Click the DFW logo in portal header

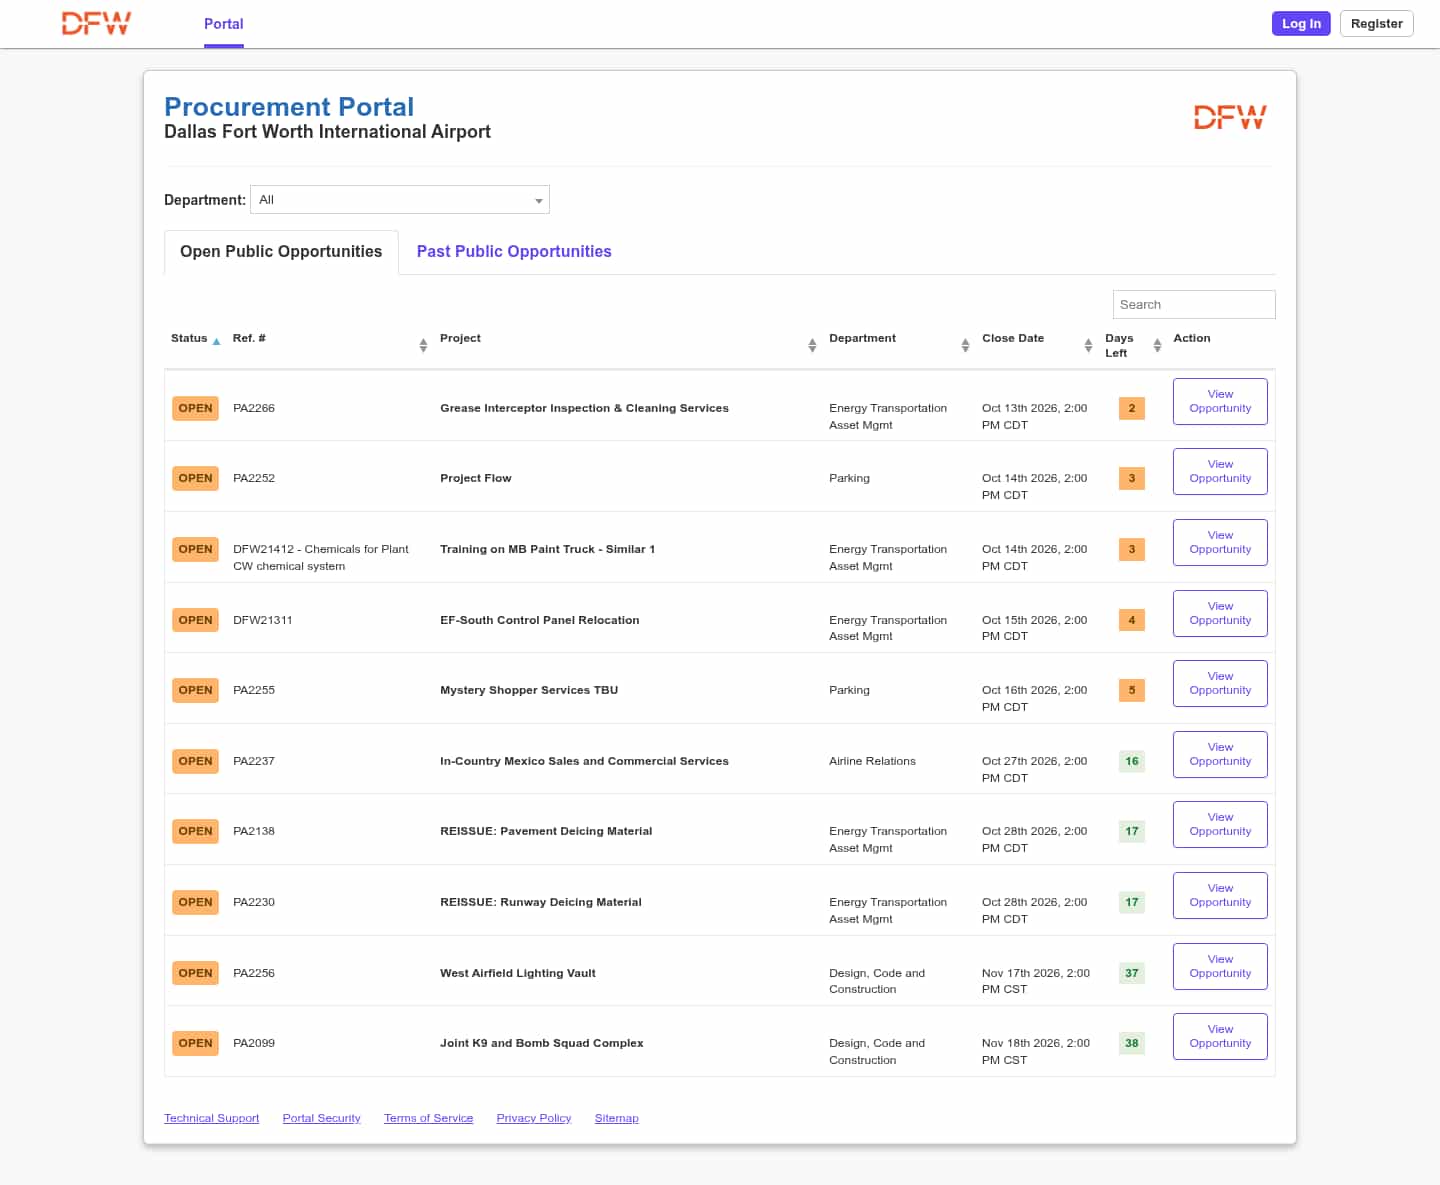coord(1230,118)
